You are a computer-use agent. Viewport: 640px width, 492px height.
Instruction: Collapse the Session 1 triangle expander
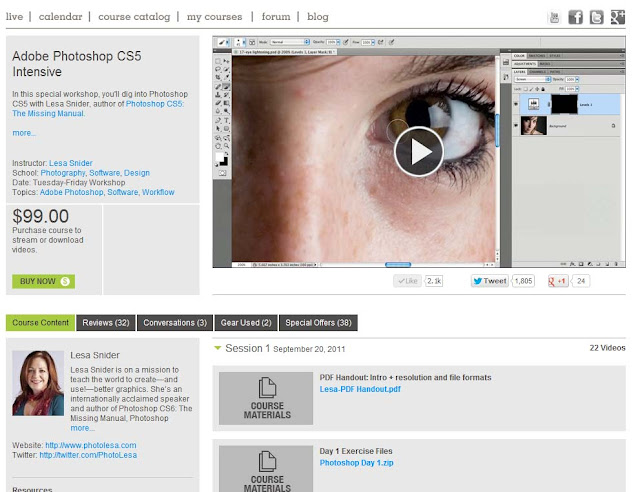coord(218,348)
